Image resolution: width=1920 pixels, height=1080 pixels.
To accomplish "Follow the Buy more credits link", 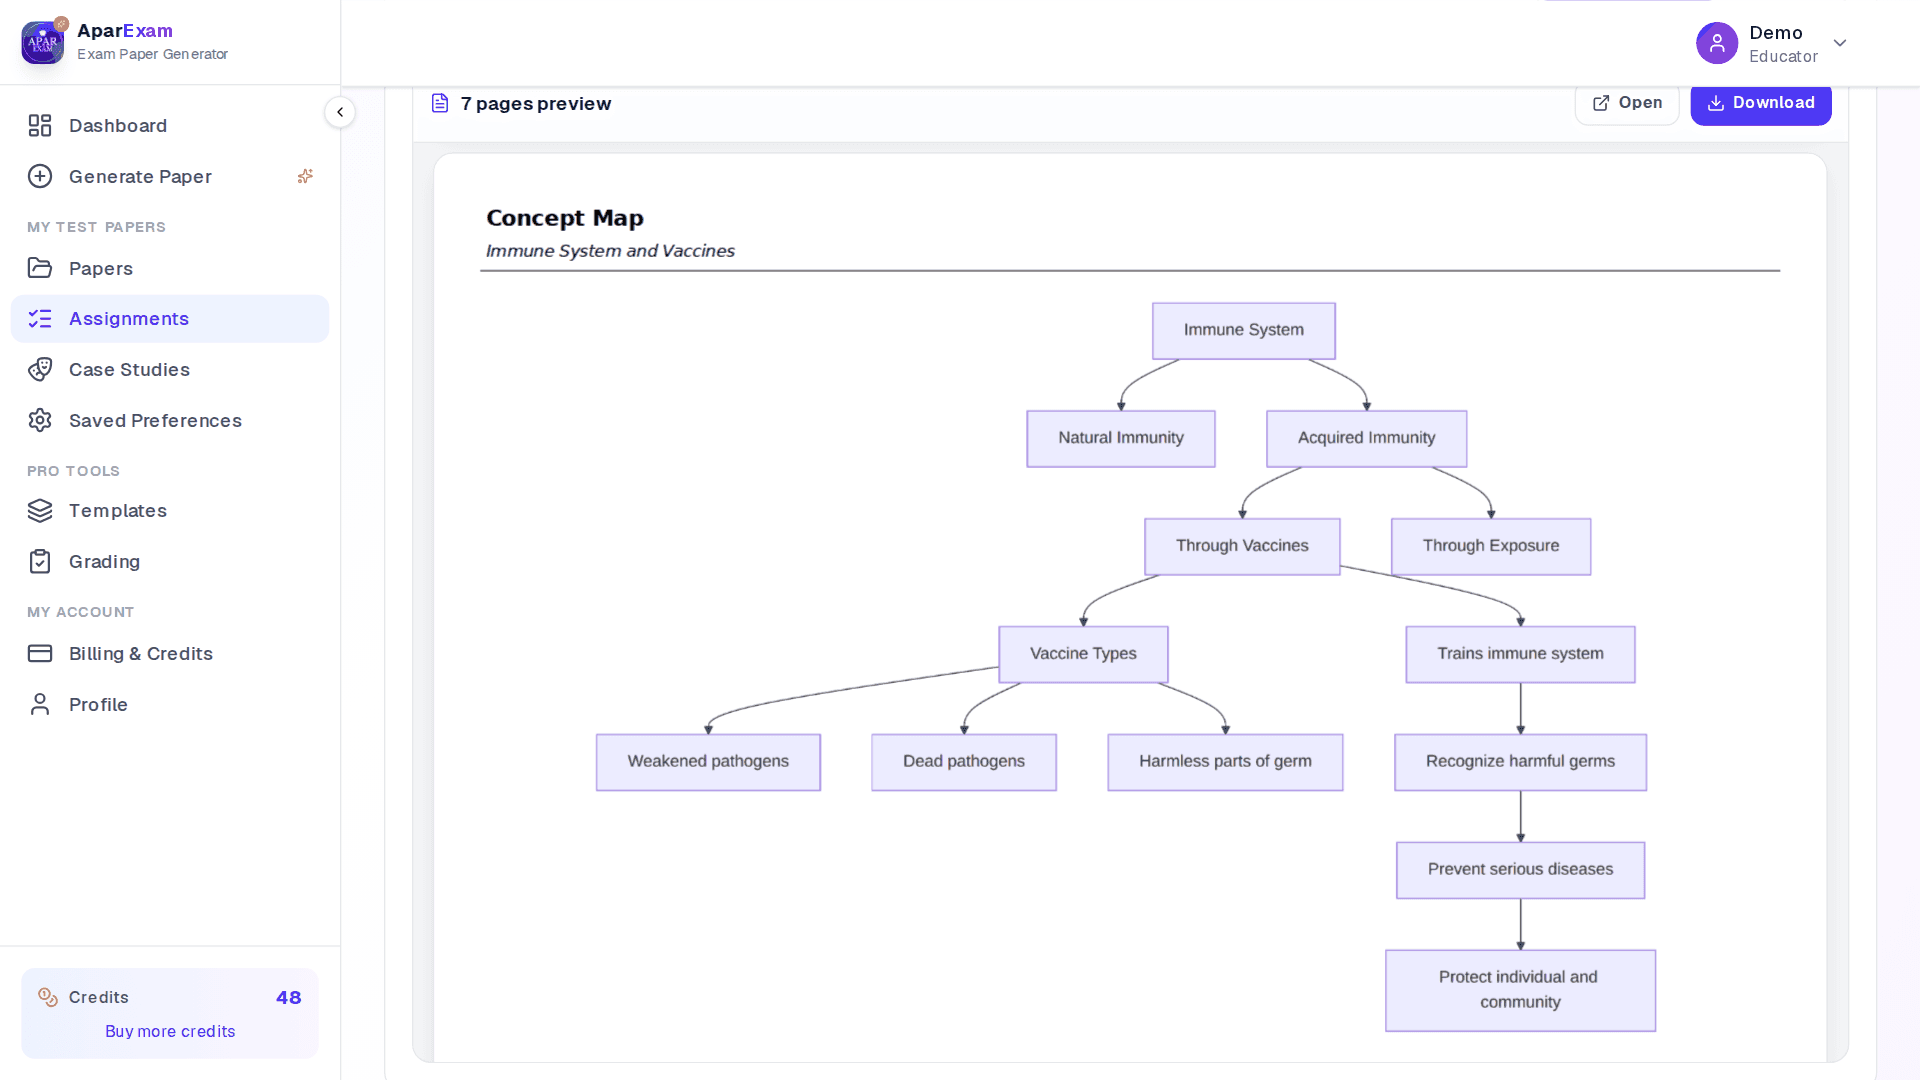I will point(170,1031).
